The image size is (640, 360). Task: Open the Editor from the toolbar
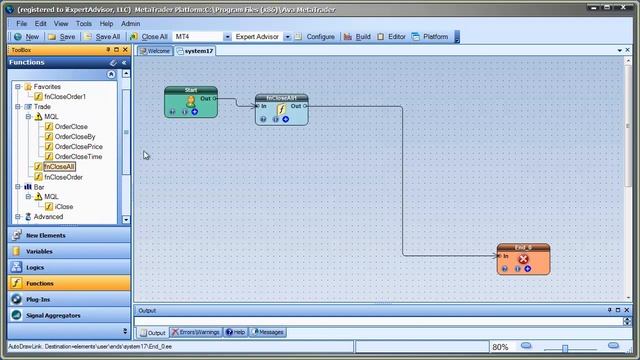click(x=391, y=37)
